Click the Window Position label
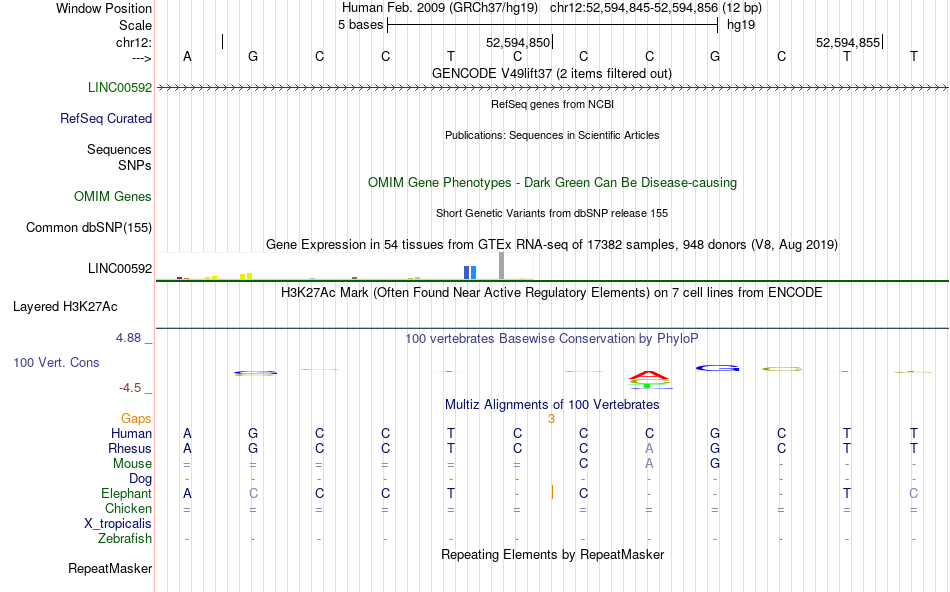950x592 pixels. pos(104,8)
